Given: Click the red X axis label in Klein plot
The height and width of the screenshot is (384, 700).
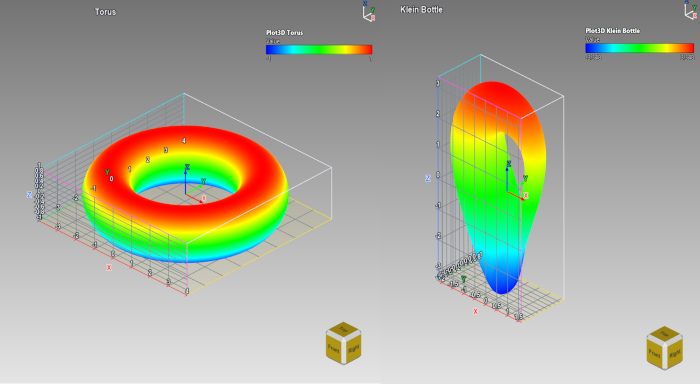Looking at the screenshot, I should 475,311.
